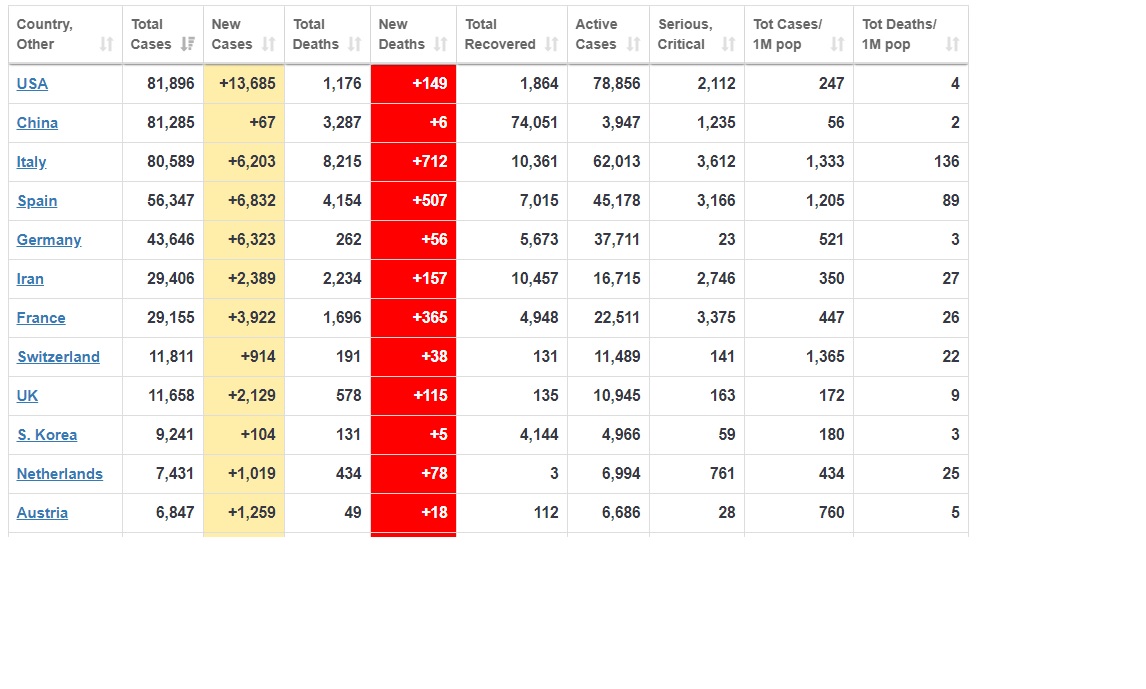Select UK new cases +2,129

[x=251, y=395]
